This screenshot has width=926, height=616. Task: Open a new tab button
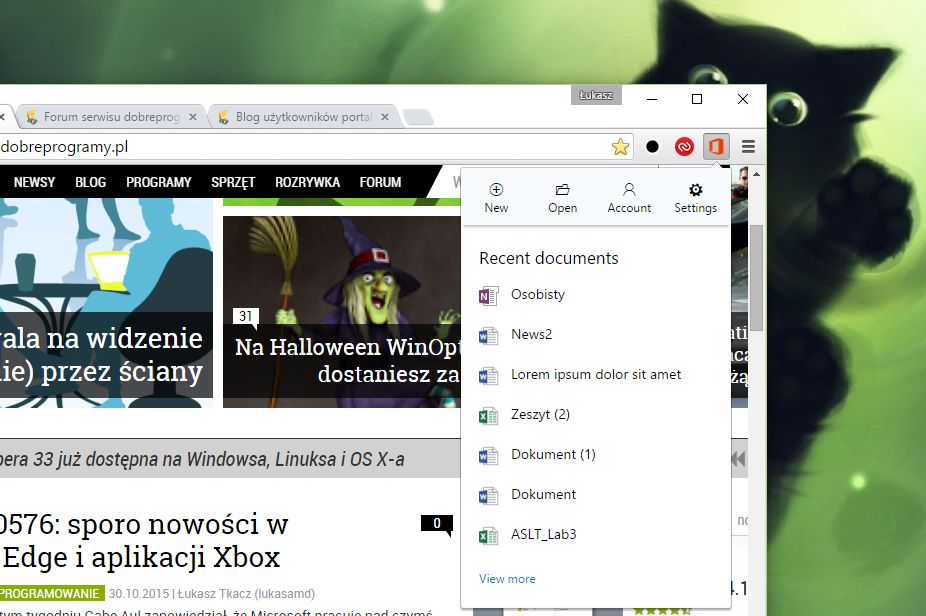[x=418, y=117]
